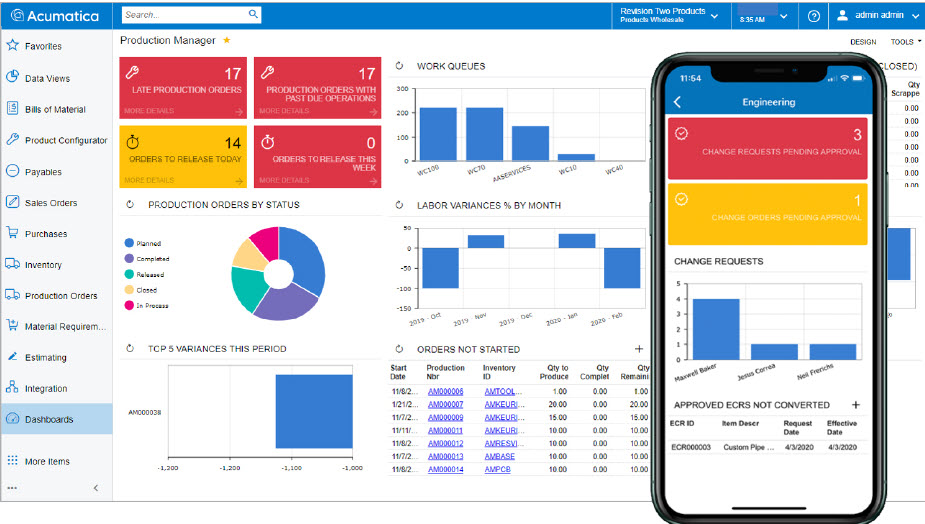Open admin admin user menu
The image size is (925, 524).
[x=878, y=15]
